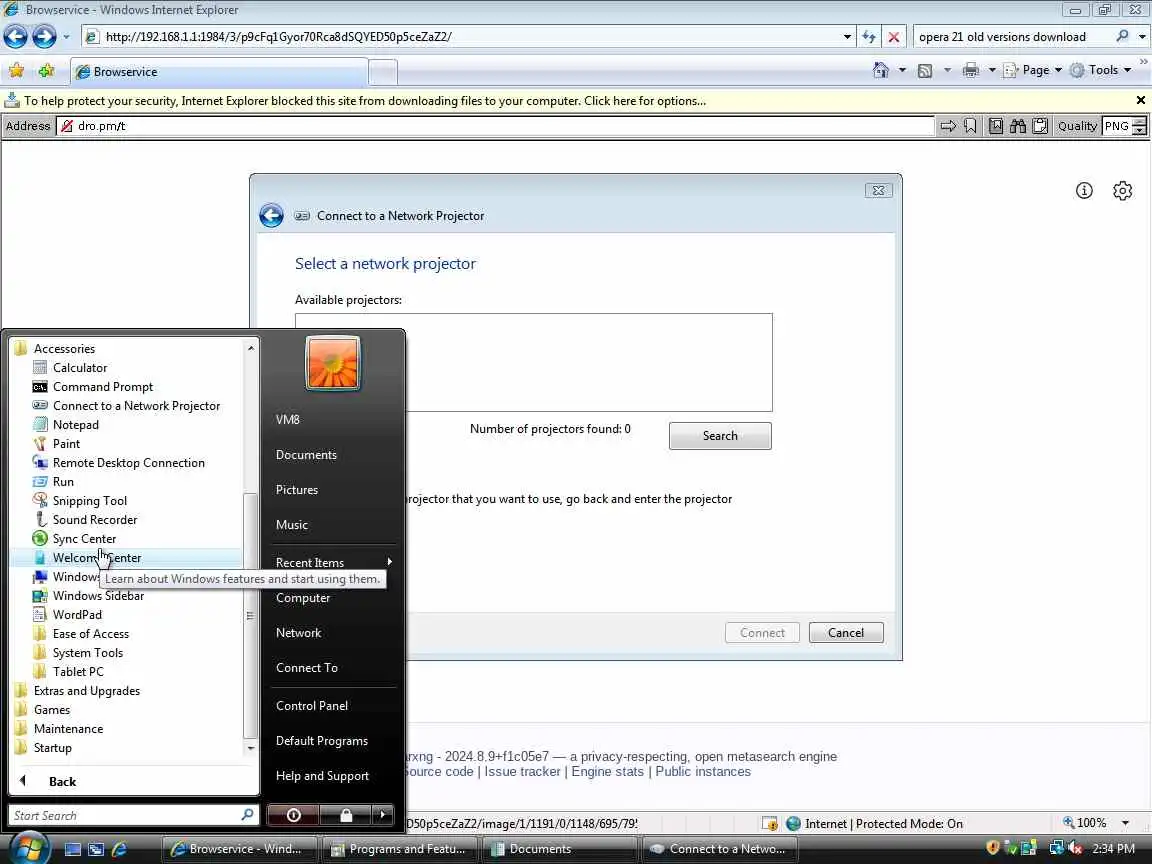
Task: Click the Home page icon in command bar
Action: point(880,70)
